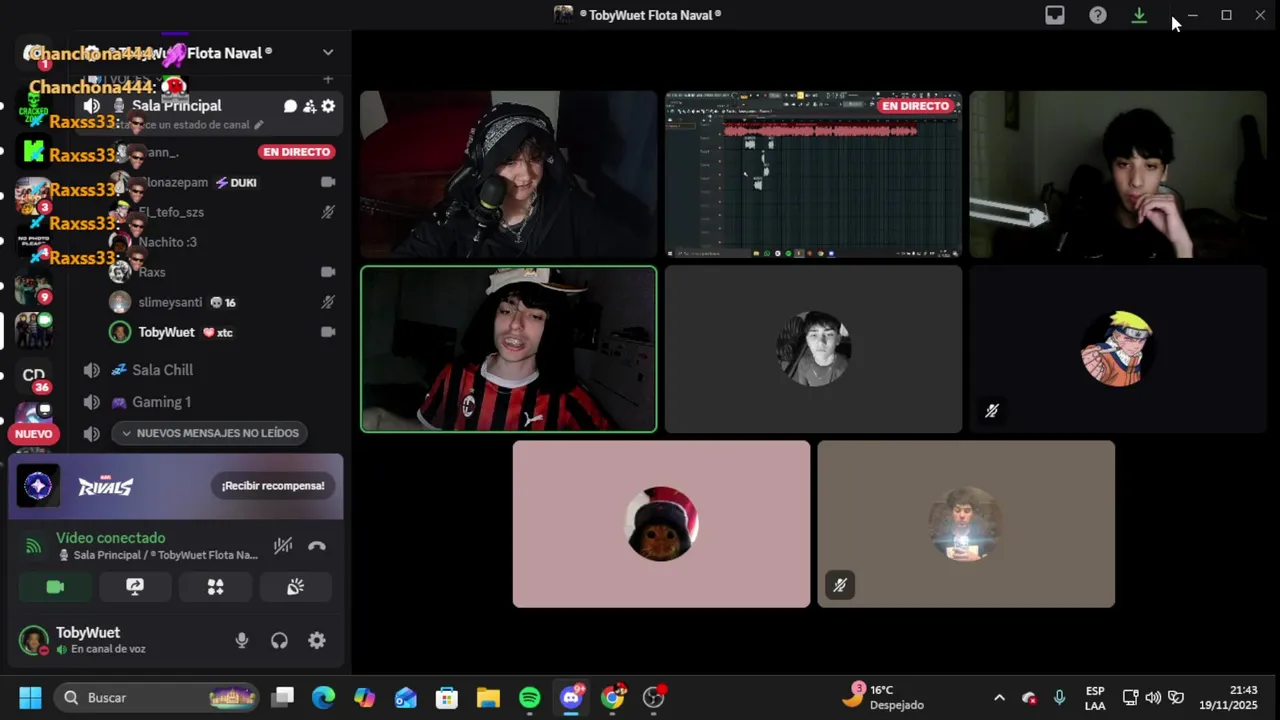Click the Windows taskbar search box
Viewport: 1280px width, 720px height.
[x=157, y=698]
